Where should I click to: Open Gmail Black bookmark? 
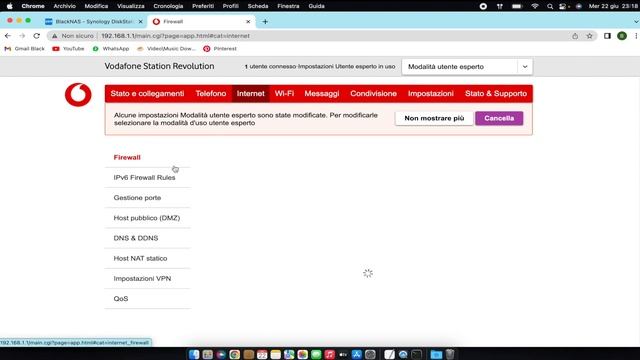[24, 49]
